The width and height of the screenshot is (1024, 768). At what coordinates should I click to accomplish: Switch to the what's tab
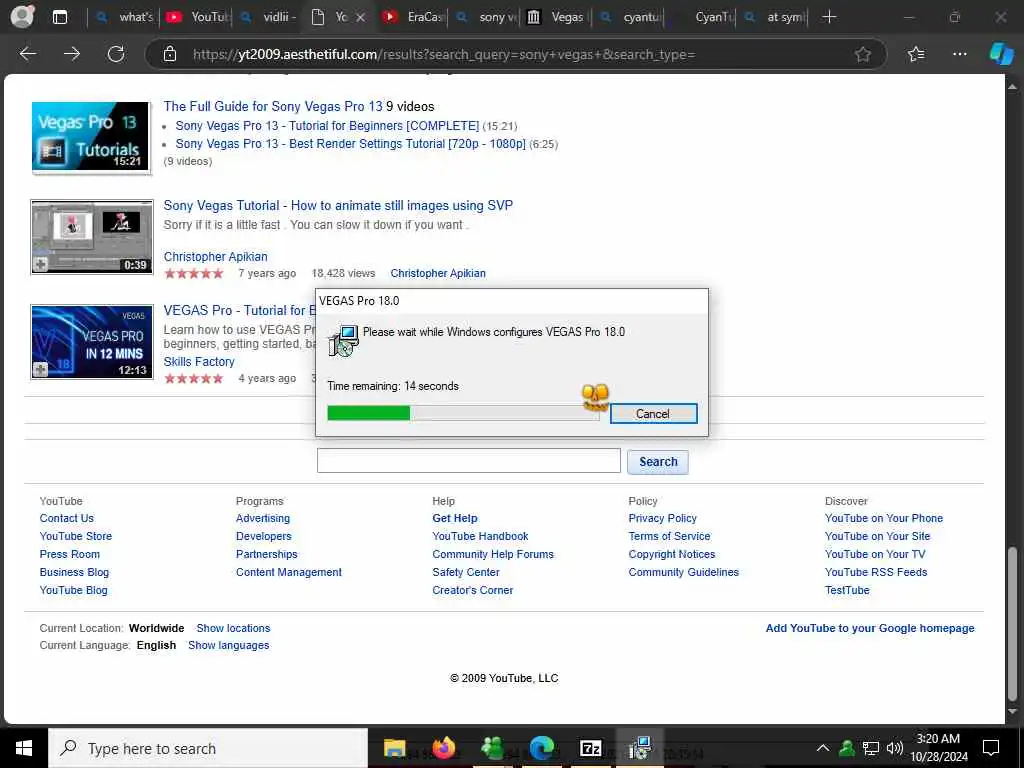pos(124,17)
